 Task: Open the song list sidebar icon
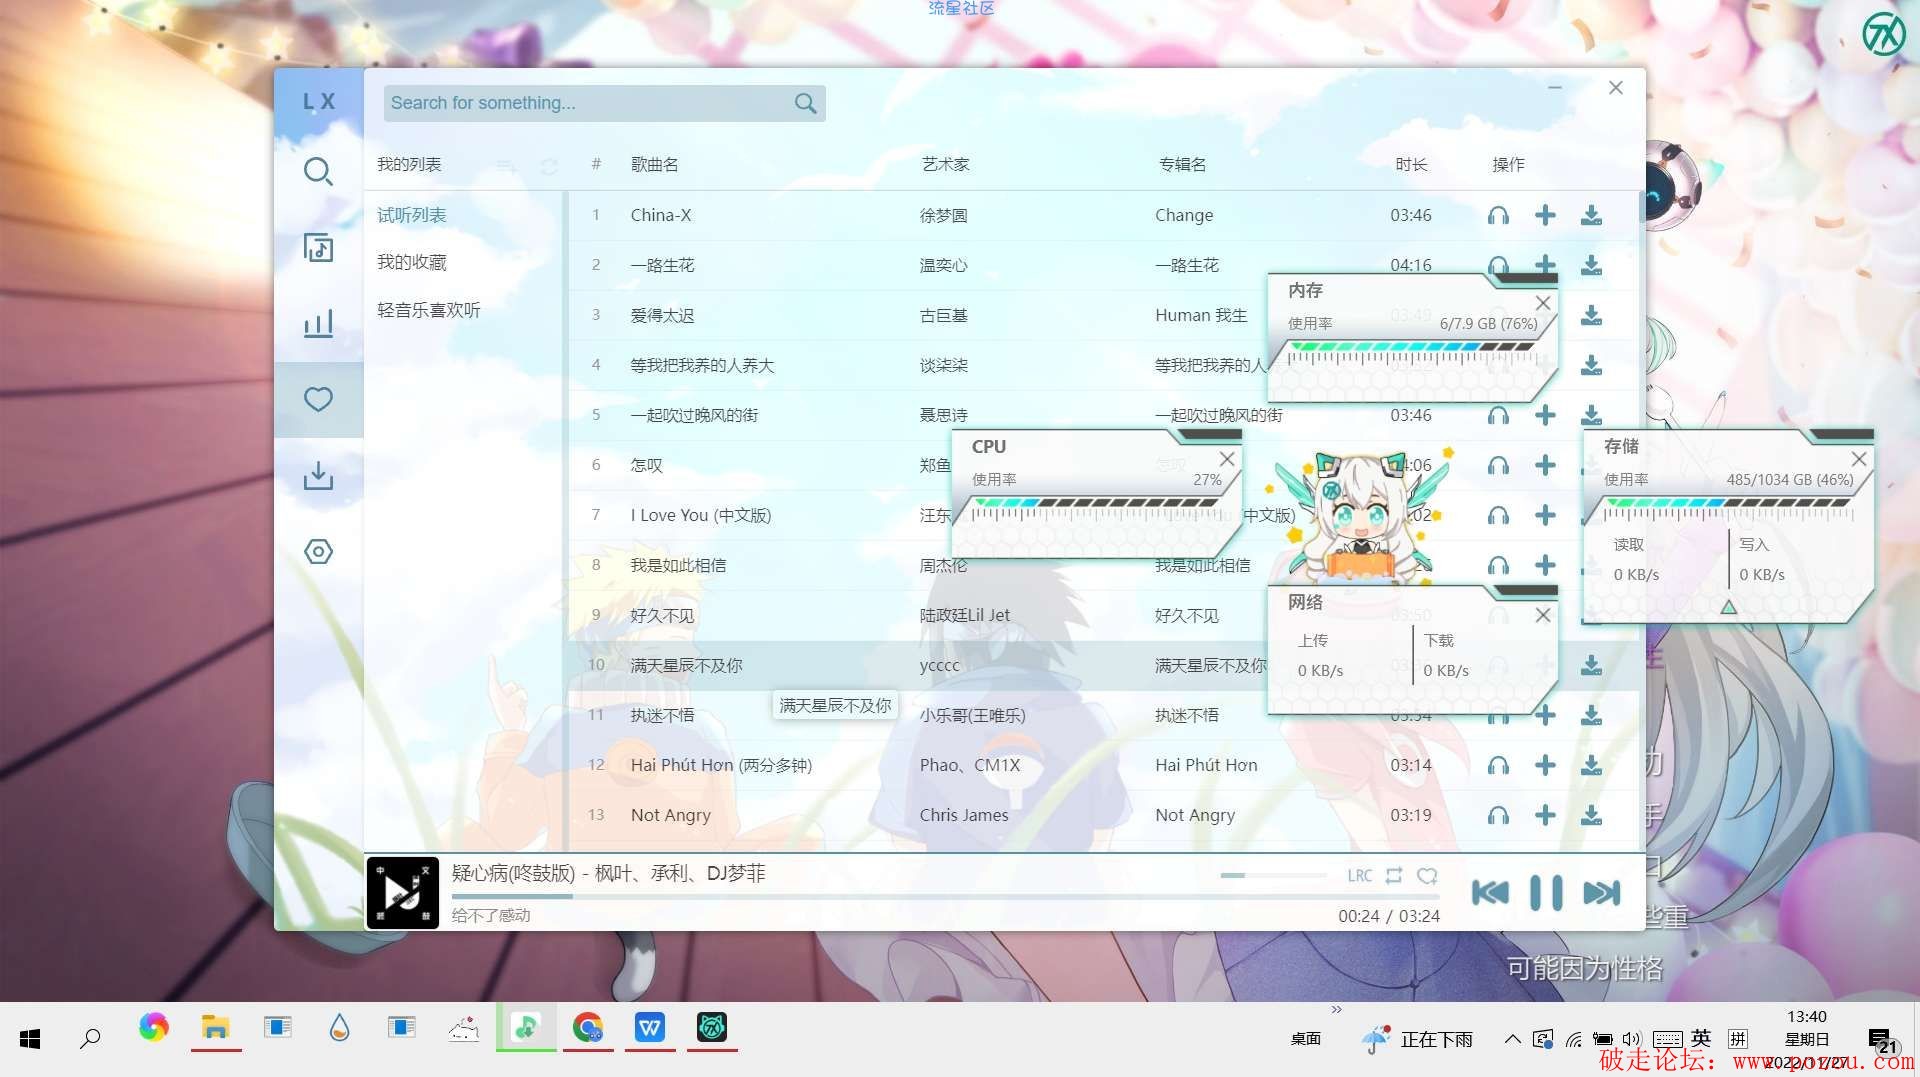[x=318, y=247]
